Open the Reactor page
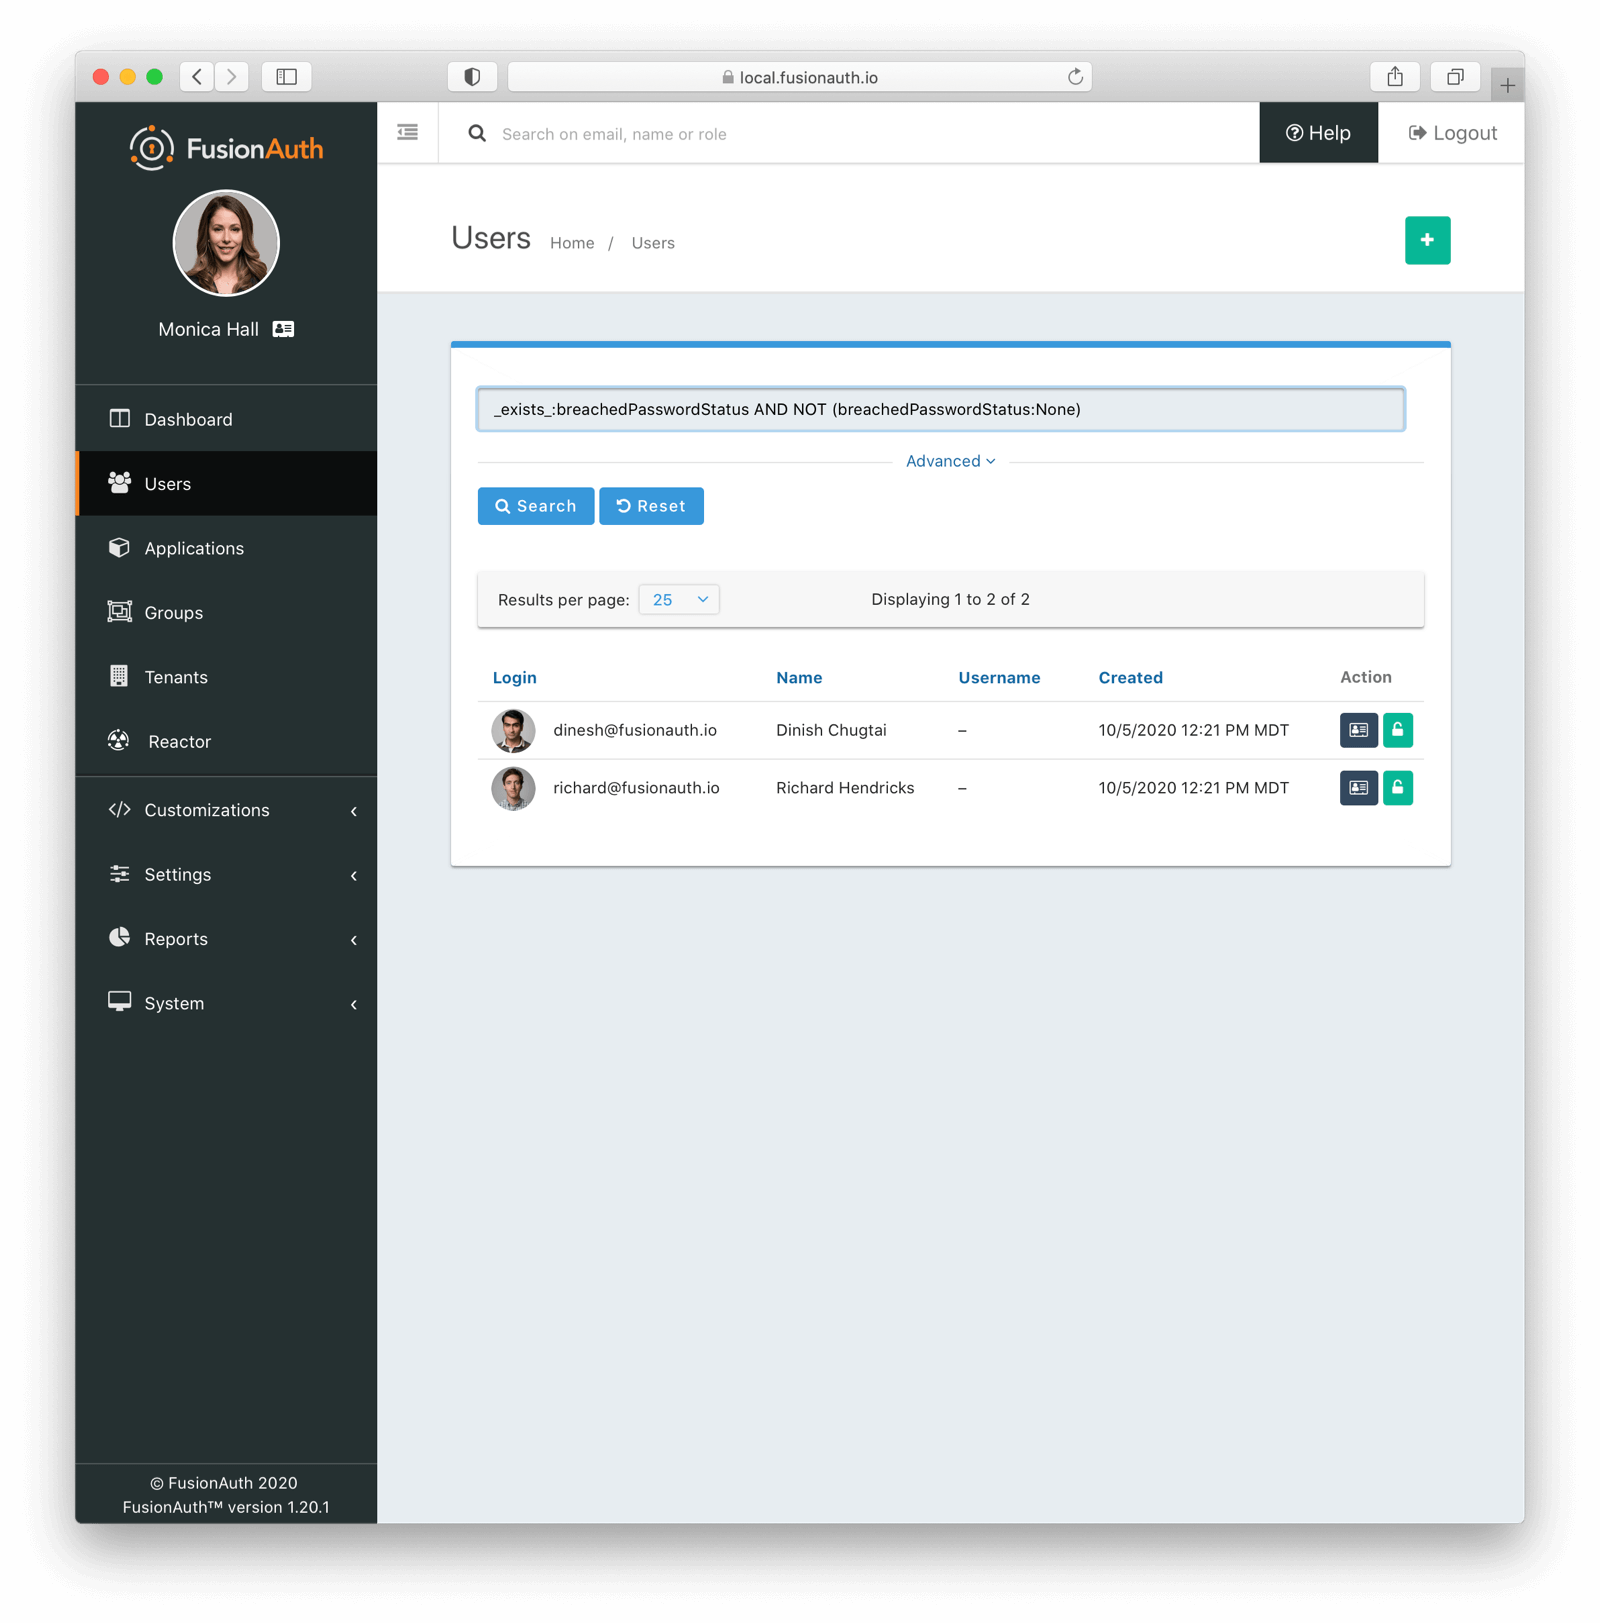The image size is (1600, 1623). point(227,742)
